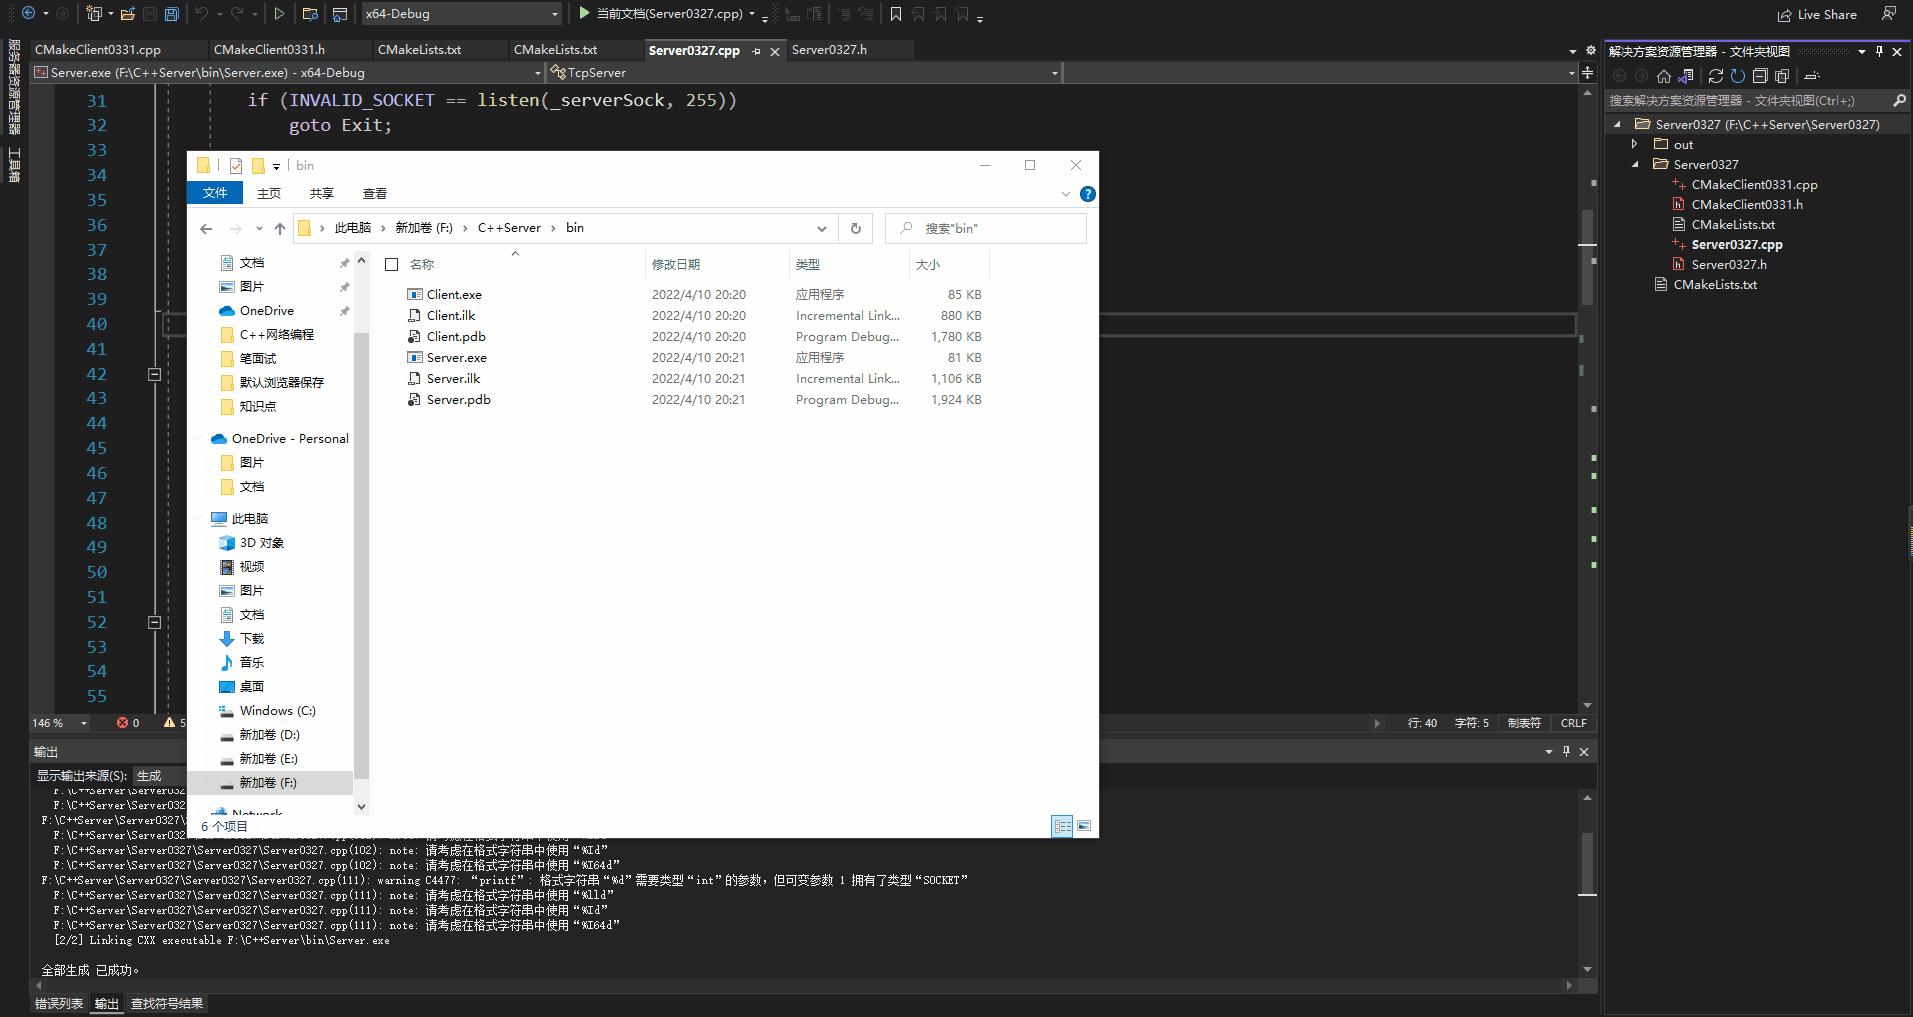Image resolution: width=1913 pixels, height=1017 pixels.
Task: Click the Start Without Debugging play icon
Action: [x=279, y=14]
